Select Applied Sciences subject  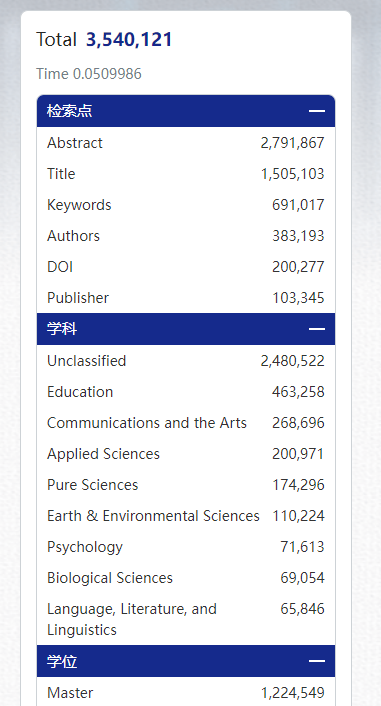[x=186, y=454]
